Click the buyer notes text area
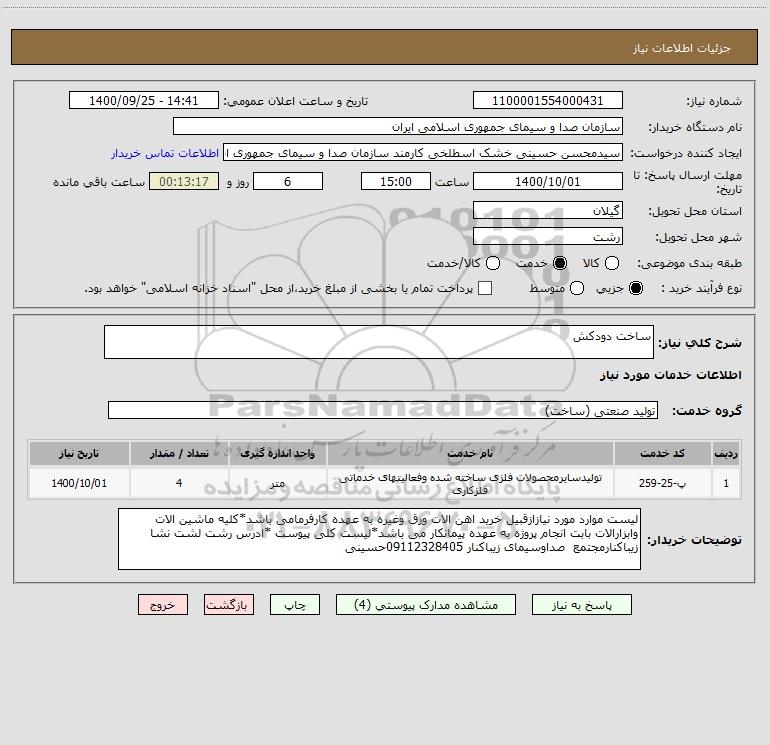This screenshot has height=745, width=770. tap(379, 539)
